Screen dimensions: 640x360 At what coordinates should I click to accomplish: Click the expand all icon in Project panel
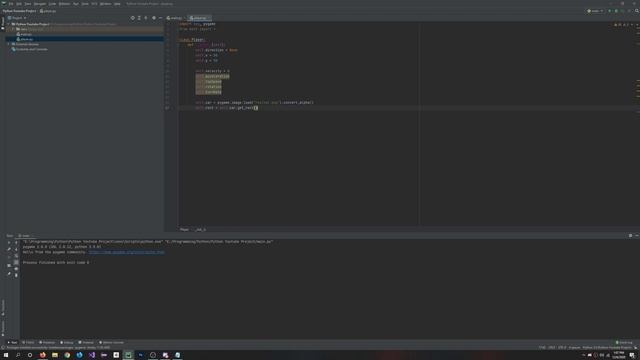click(139, 18)
